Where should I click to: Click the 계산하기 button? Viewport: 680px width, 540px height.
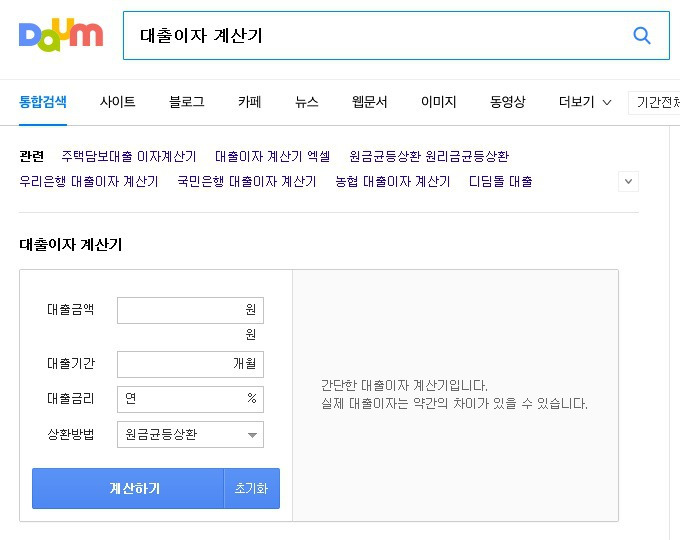tap(128, 488)
